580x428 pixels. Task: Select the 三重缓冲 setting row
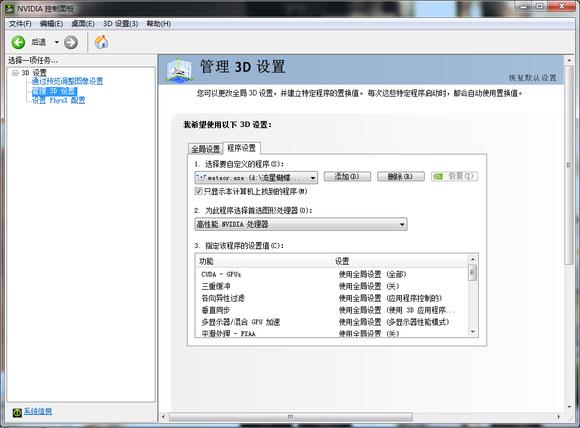coord(331,286)
